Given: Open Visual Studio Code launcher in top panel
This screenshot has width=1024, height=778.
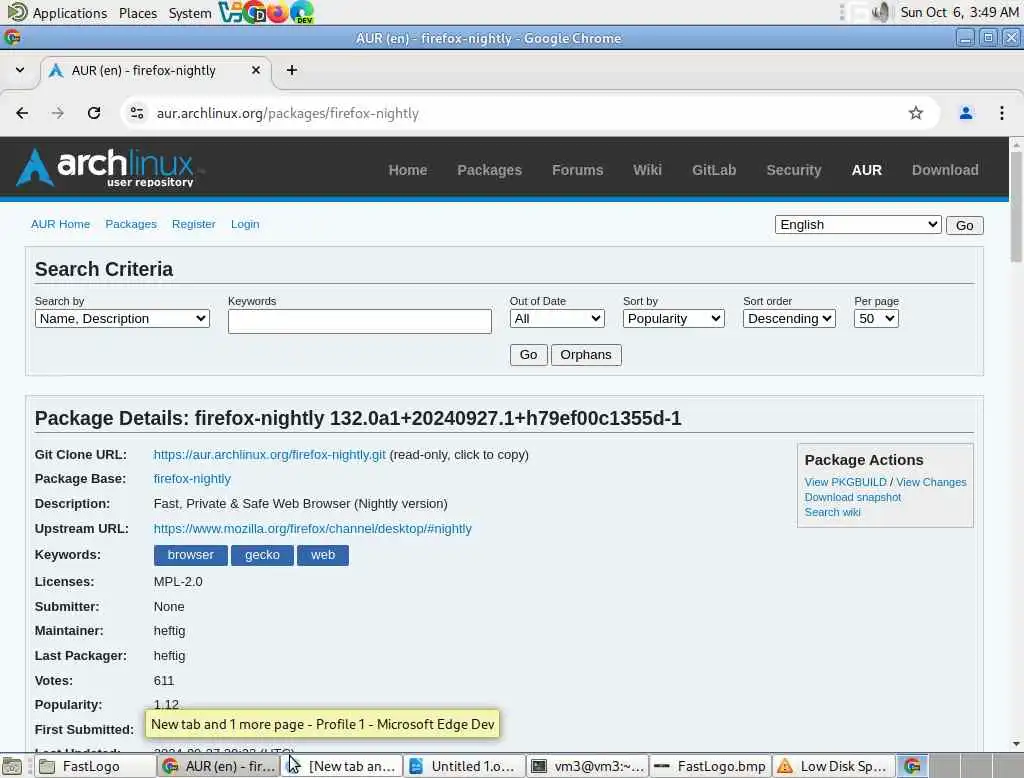Looking at the screenshot, I should pyautogui.click(x=230, y=12).
